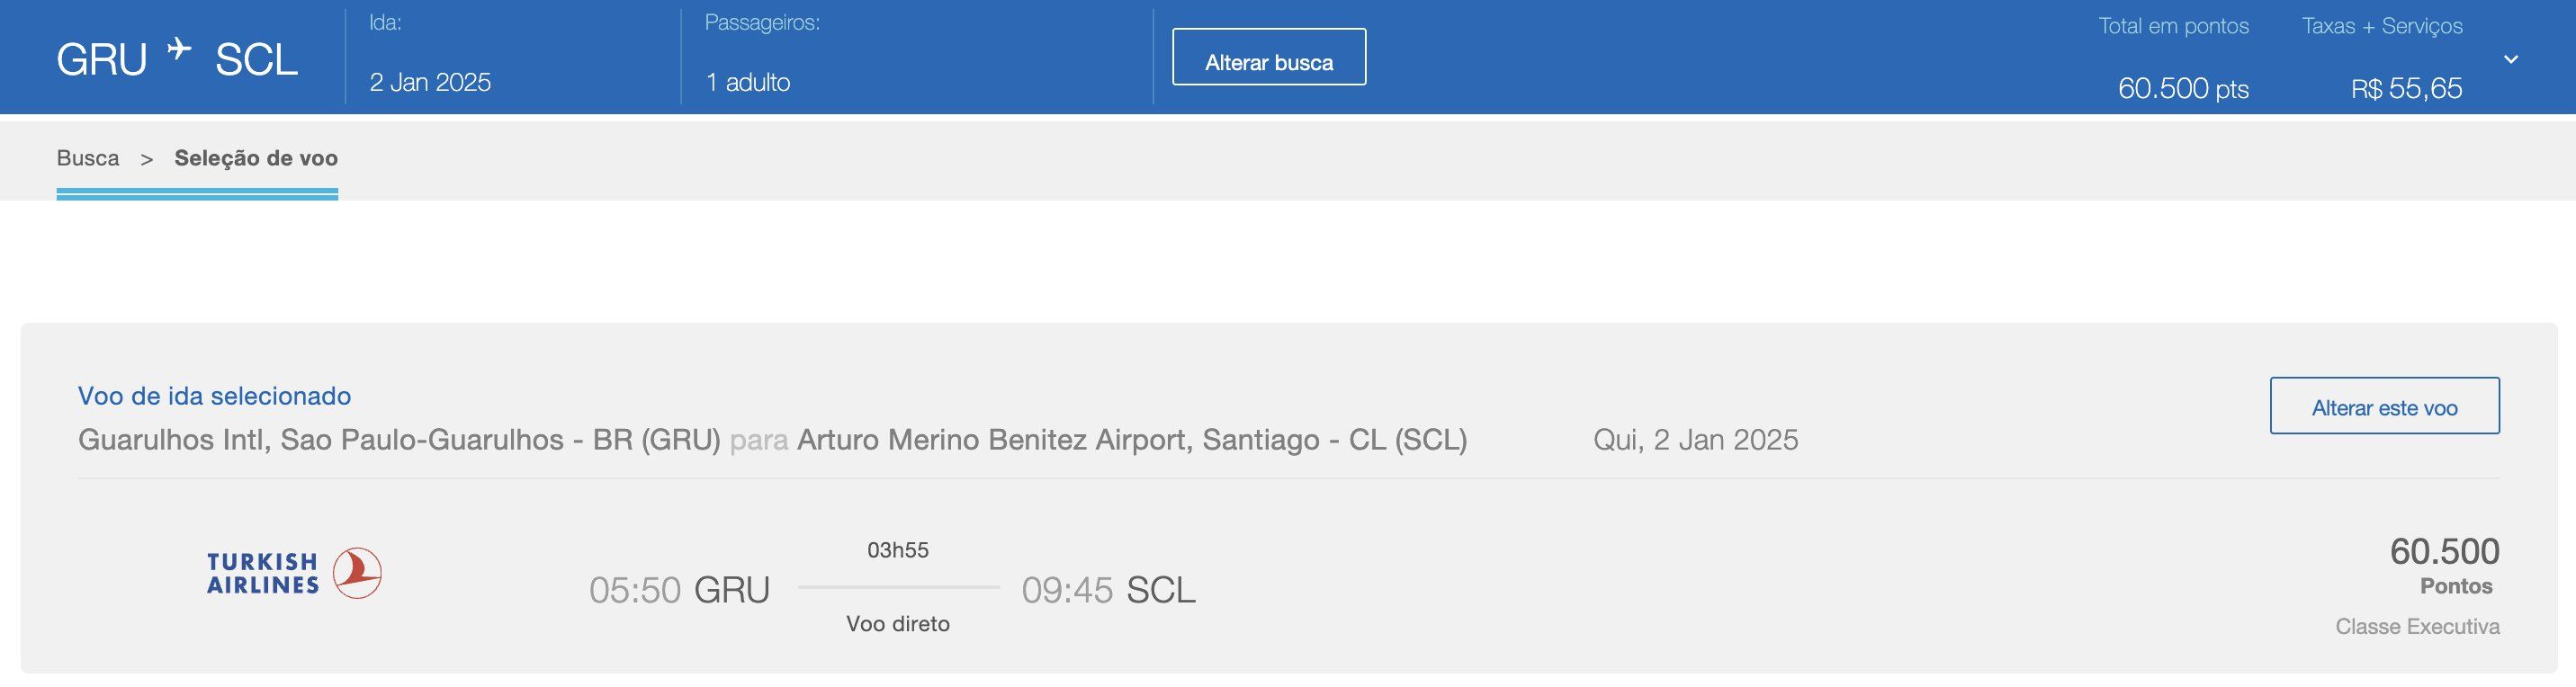
Task: Click the Turkish Airlines logo
Action: [294, 574]
